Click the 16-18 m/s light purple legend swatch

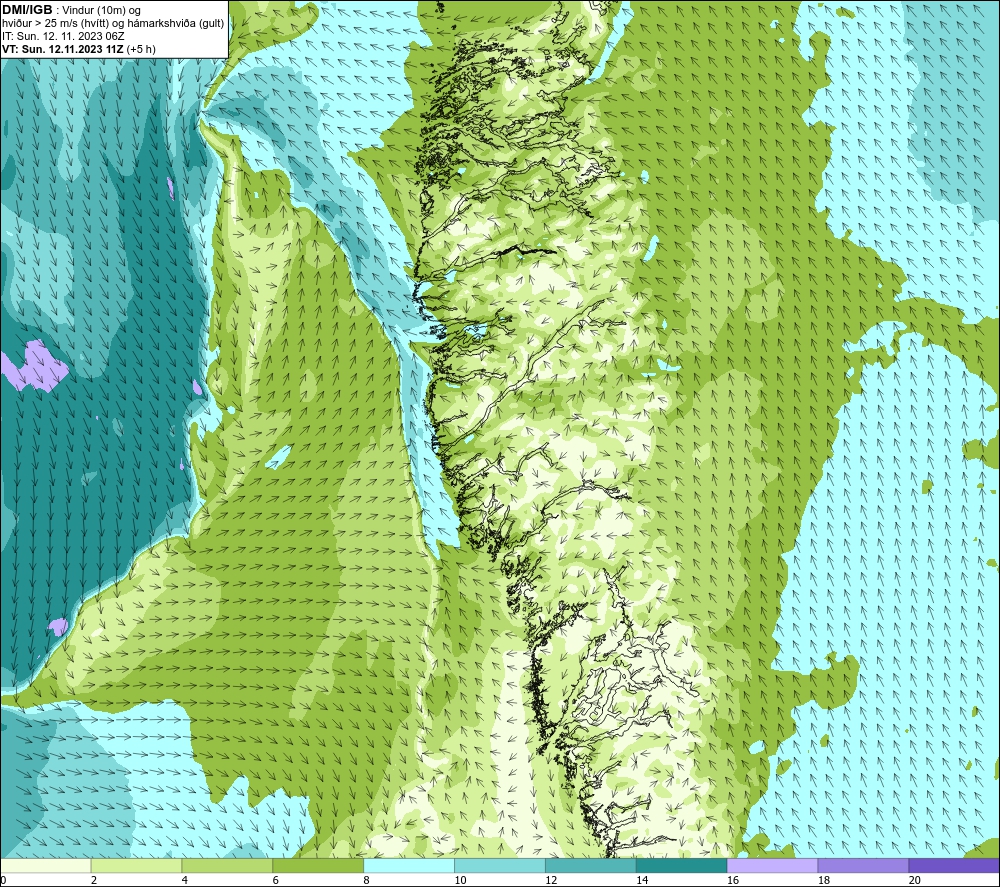pos(772,865)
